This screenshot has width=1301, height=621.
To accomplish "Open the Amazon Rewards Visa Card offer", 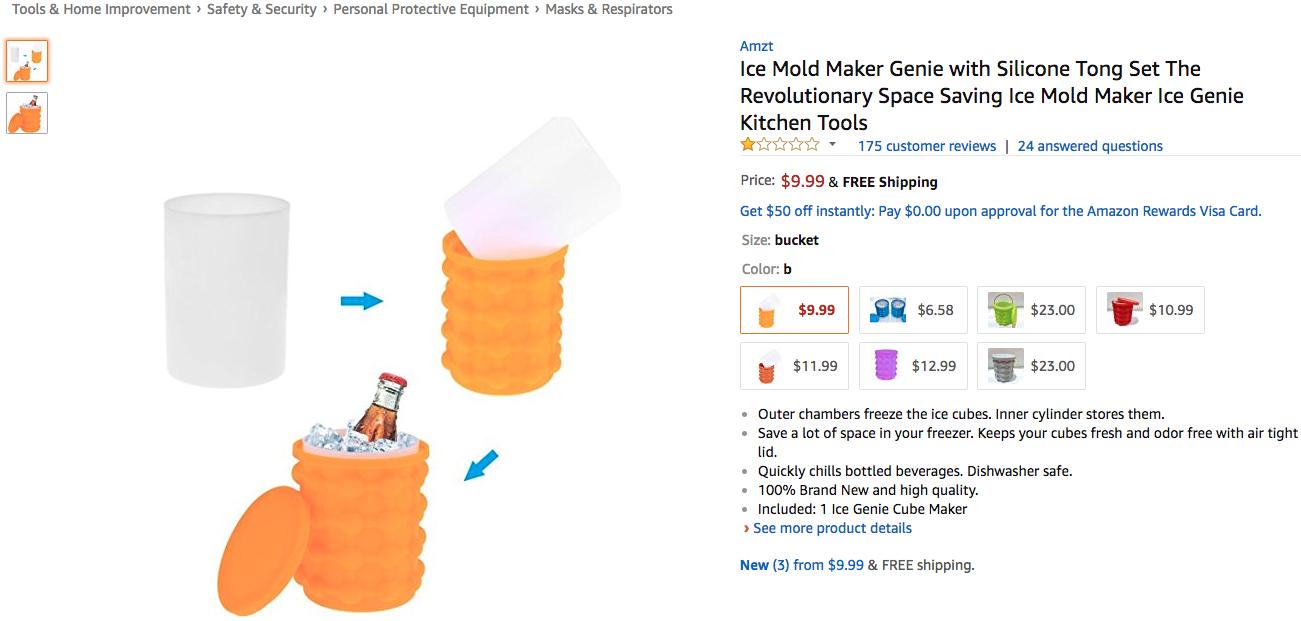I will (1000, 211).
